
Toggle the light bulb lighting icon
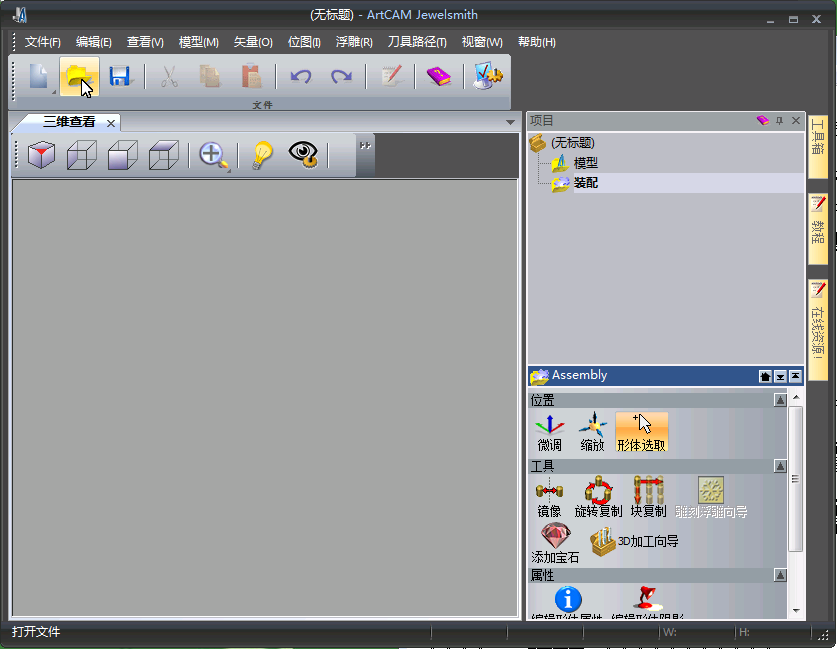tap(261, 155)
